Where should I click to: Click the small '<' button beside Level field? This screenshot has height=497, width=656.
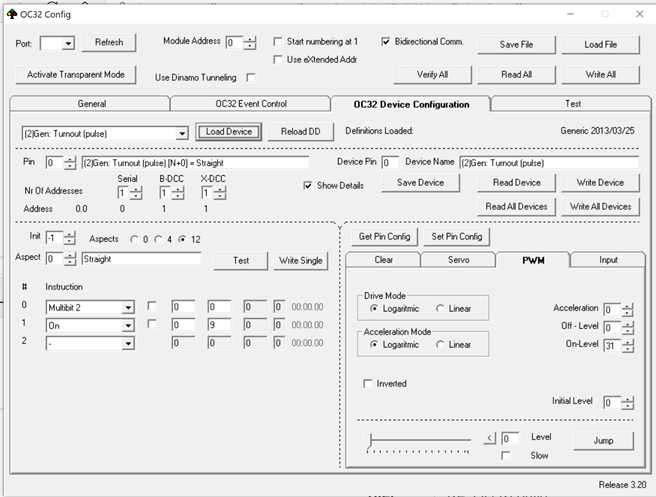tap(489, 438)
